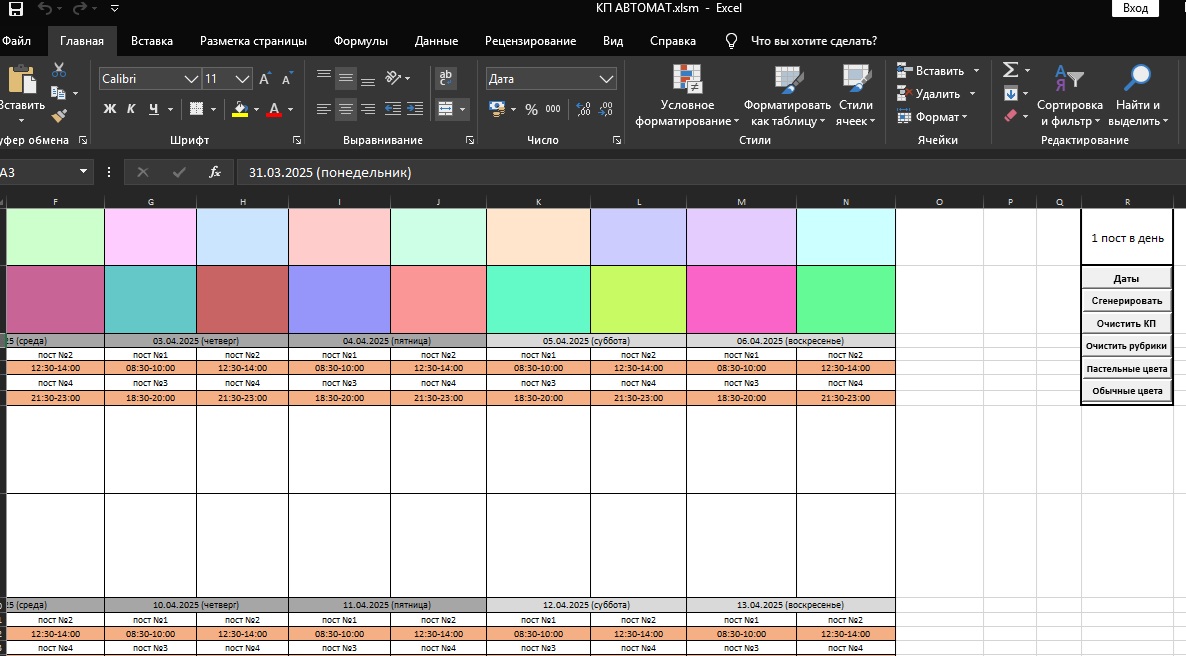Click the Сгенерировать button
Viewport: 1186px width, 656px height.
tap(1126, 300)
